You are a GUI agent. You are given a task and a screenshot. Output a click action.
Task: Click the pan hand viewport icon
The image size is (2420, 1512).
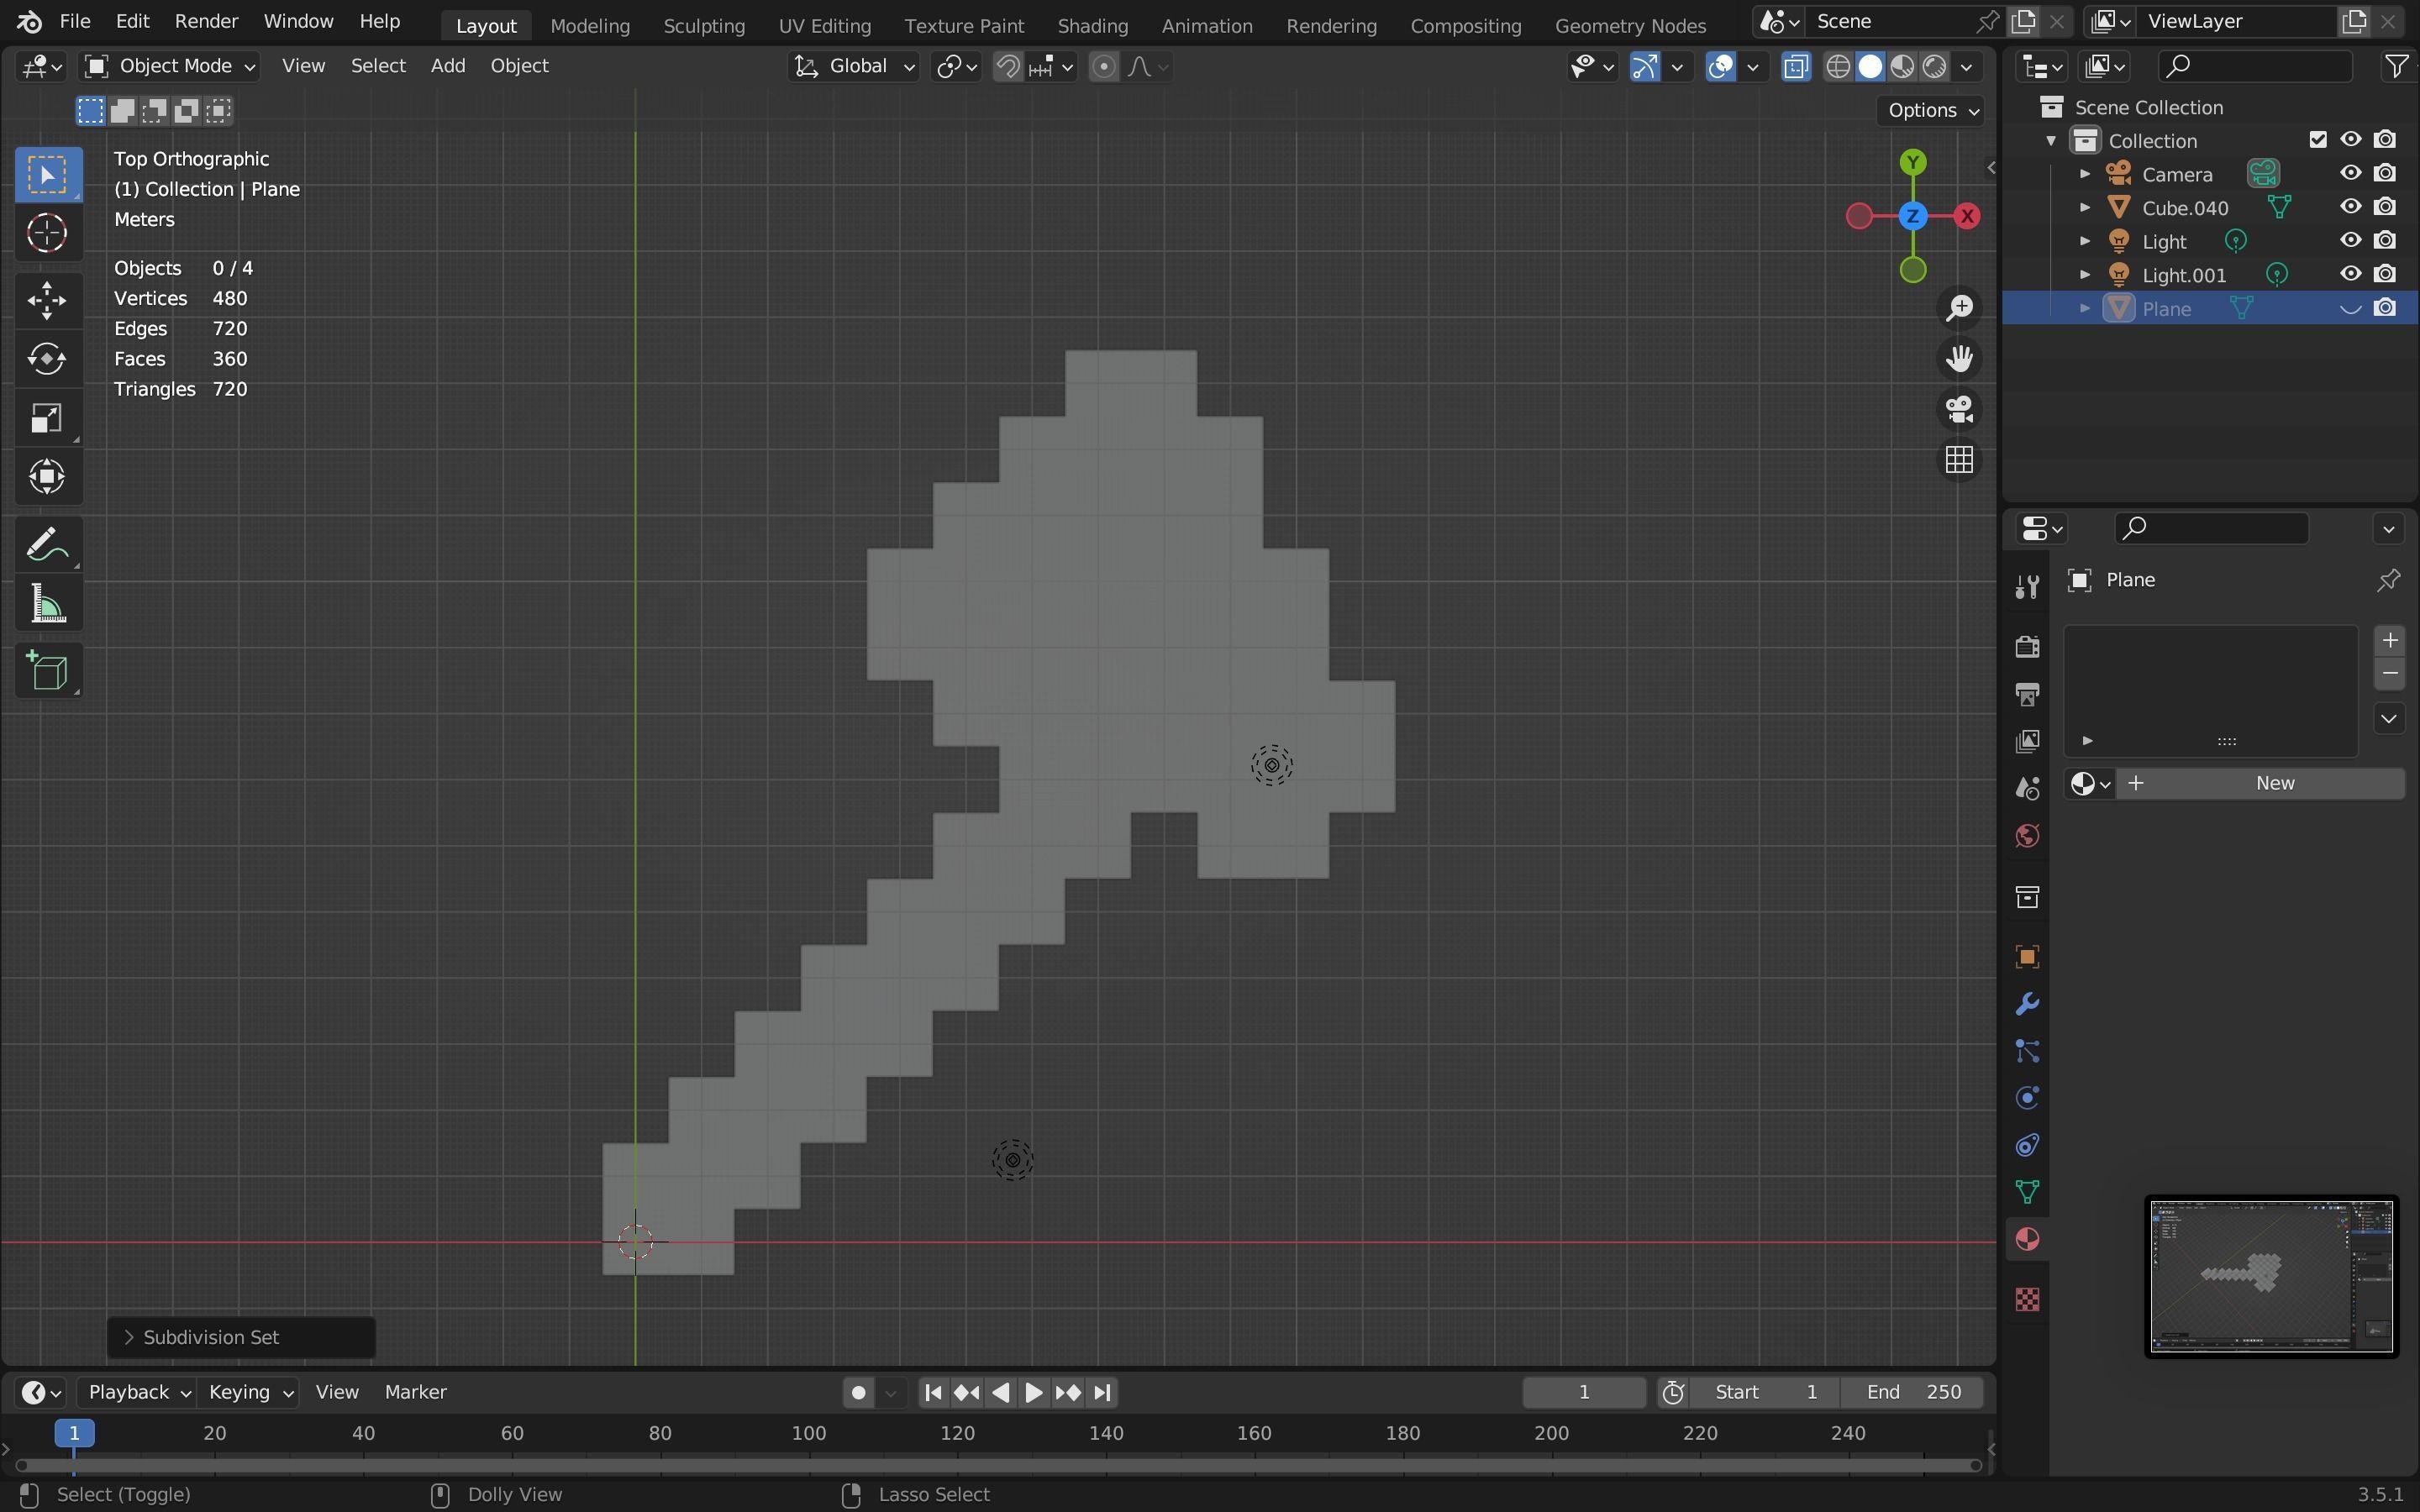tap(1959, 358)
